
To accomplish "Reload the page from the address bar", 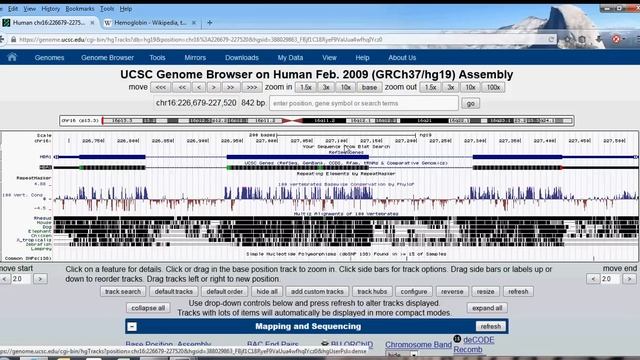I will click(551, 40).
